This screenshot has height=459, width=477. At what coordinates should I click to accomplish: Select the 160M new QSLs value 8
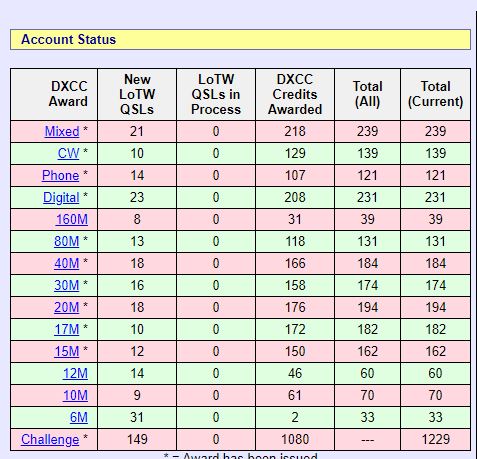pos(137,219)
